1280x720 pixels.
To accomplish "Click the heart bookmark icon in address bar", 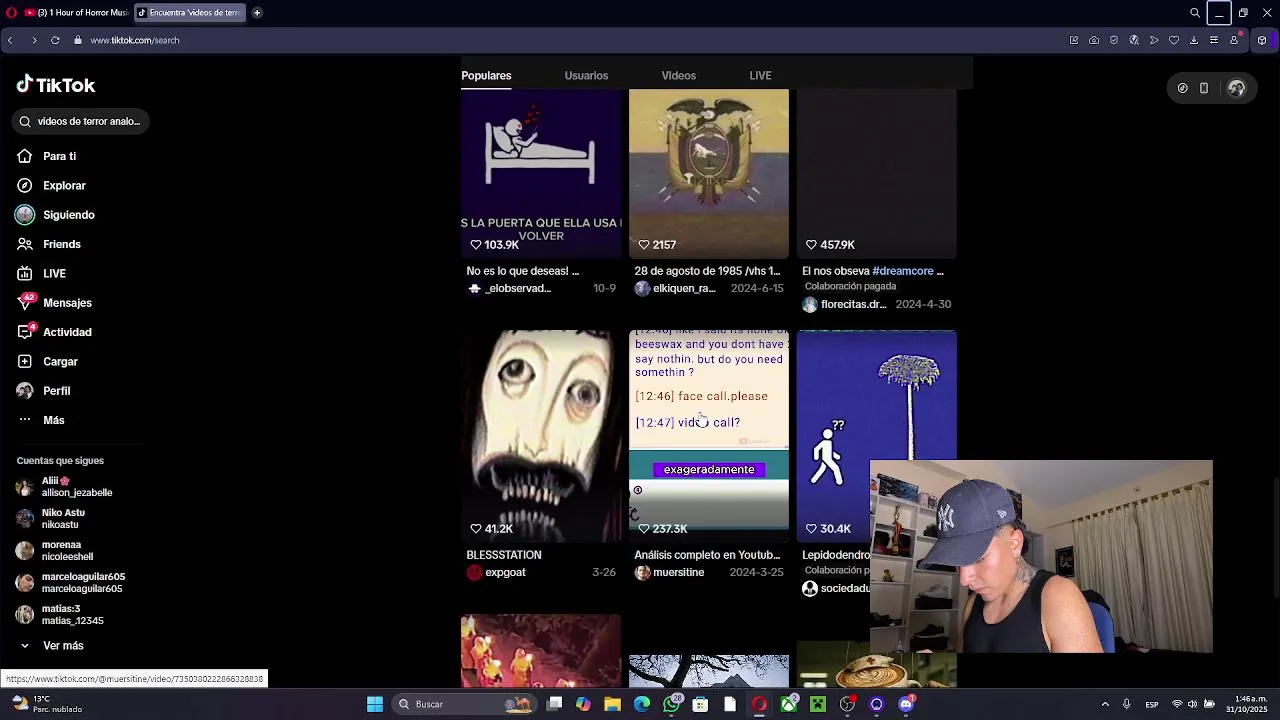I will tap(1174, 40).
